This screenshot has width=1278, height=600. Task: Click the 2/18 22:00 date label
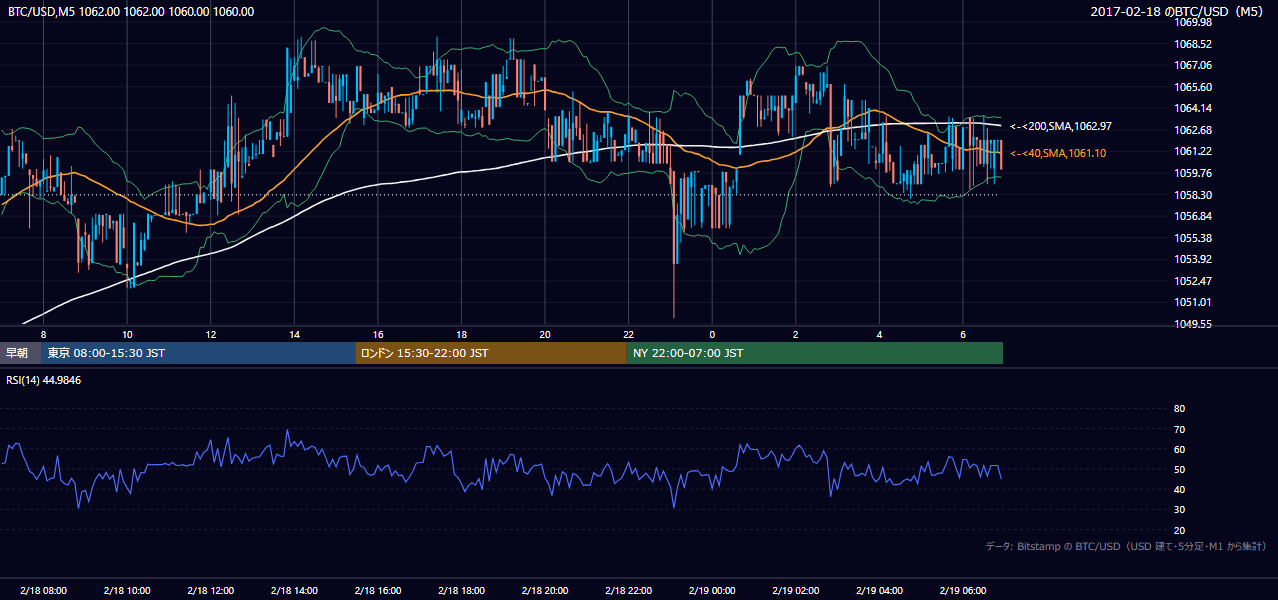[629, 590]
